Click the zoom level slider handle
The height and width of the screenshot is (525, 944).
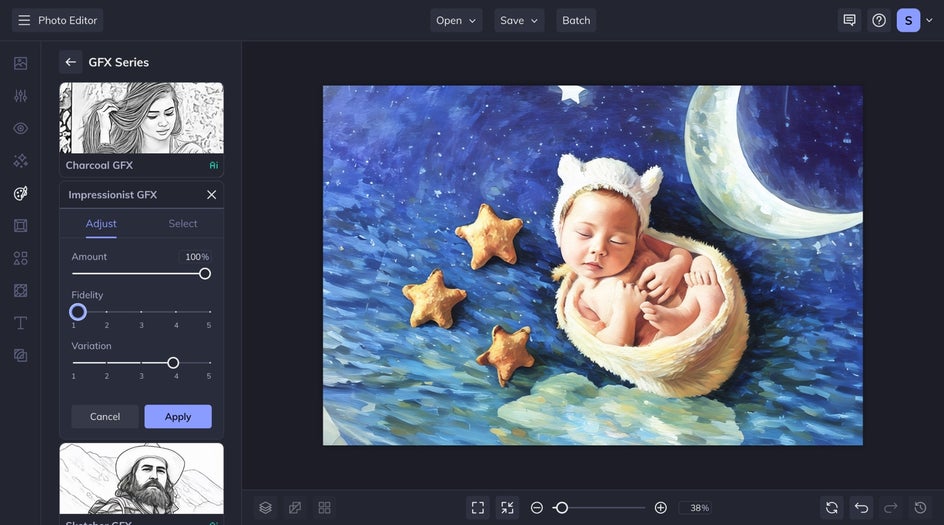[x=562, y=508]
